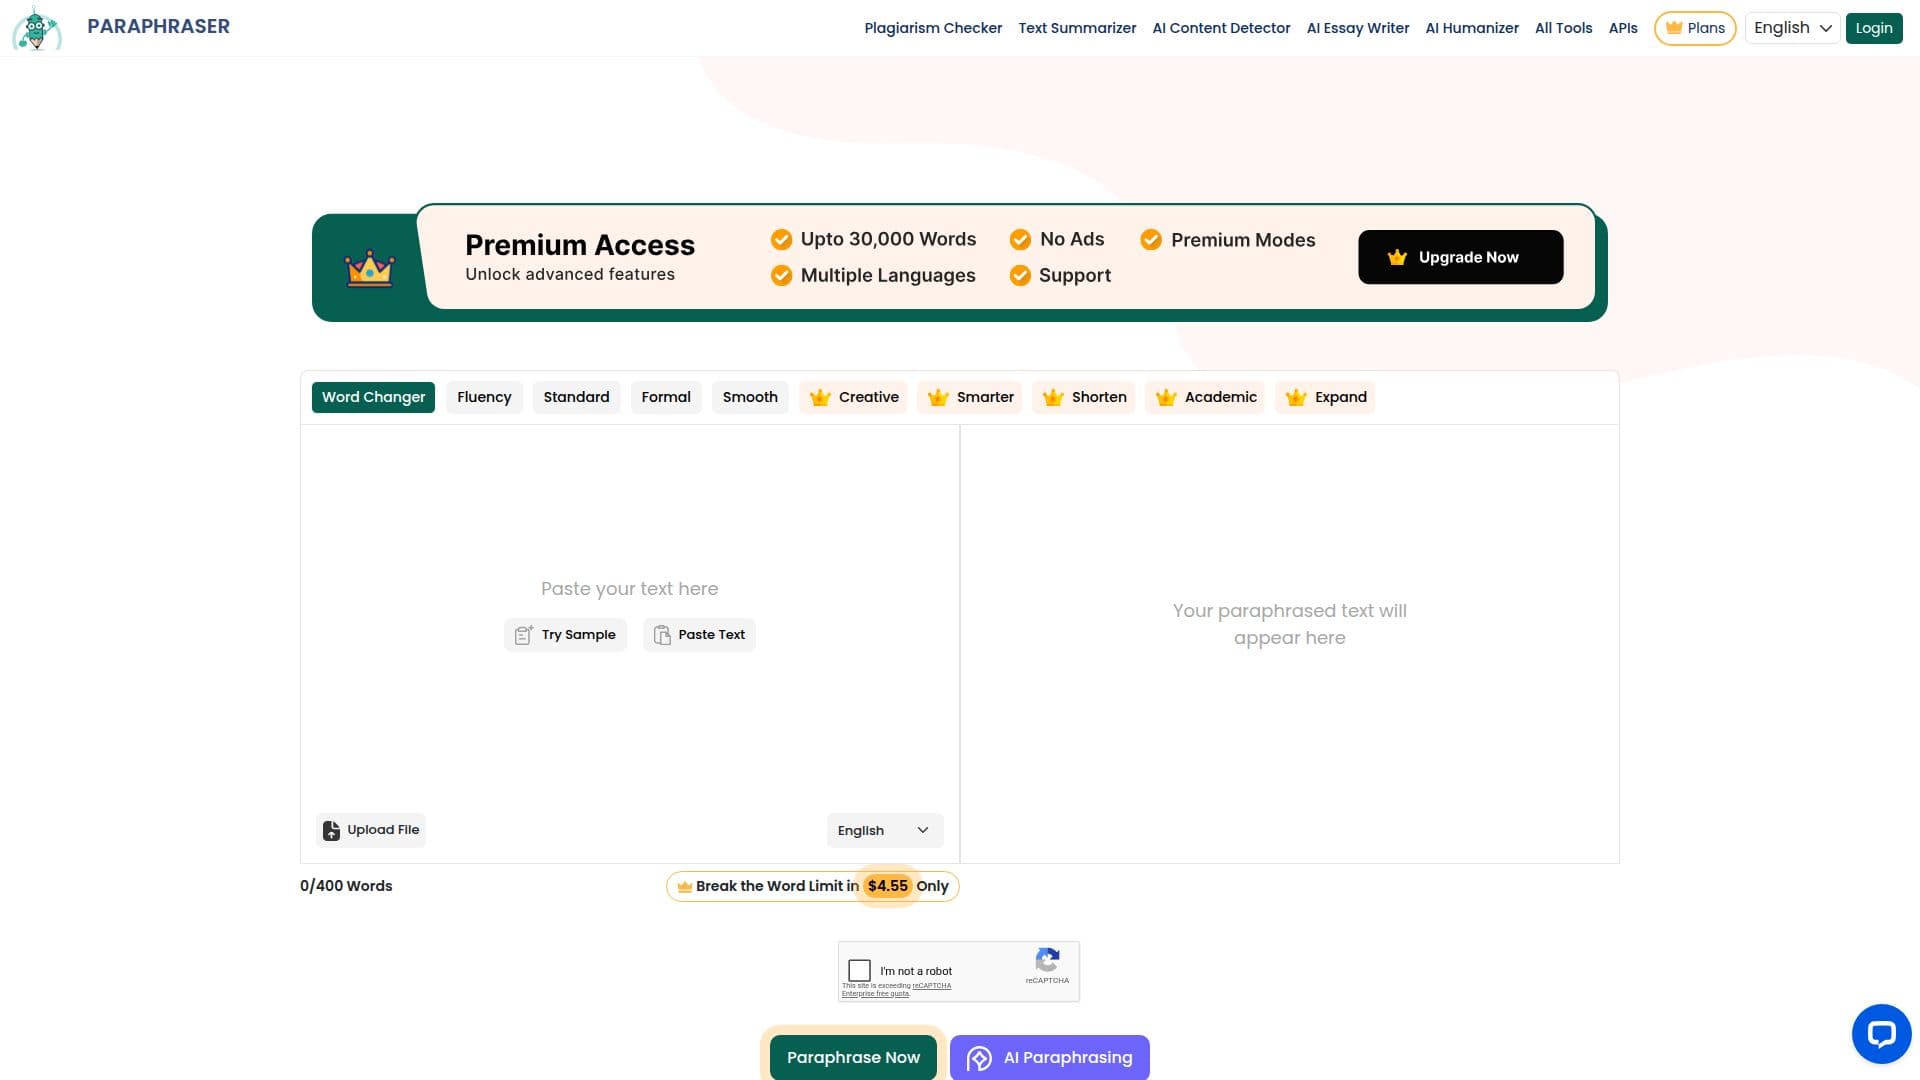The image size is (1920, 1080).
Task: Click the Login button
Action: [1874, 28]
